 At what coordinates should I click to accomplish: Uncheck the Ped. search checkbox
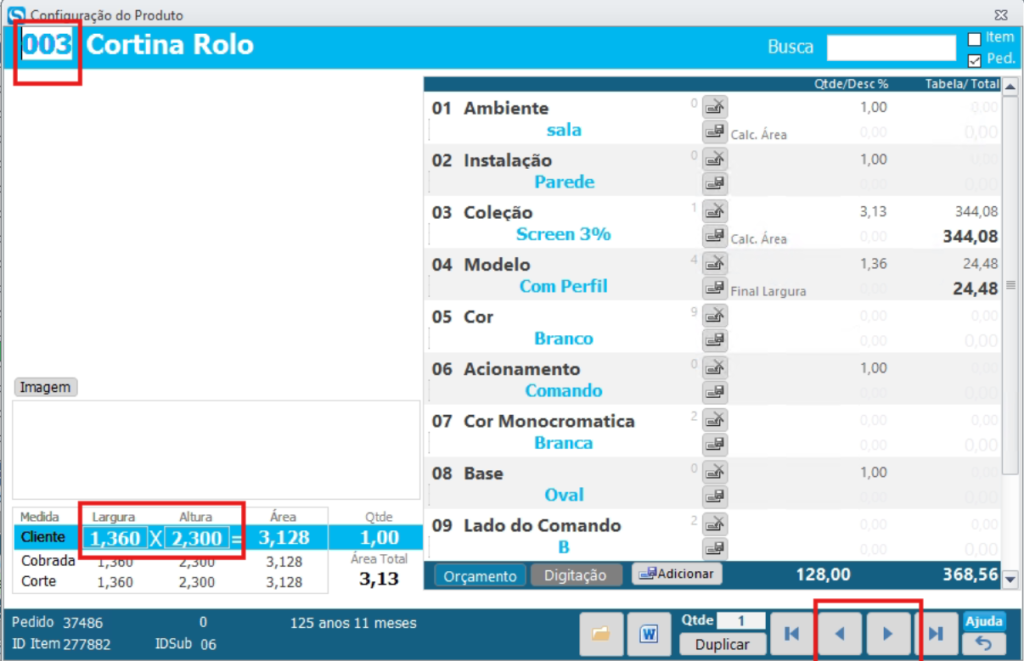974,60
